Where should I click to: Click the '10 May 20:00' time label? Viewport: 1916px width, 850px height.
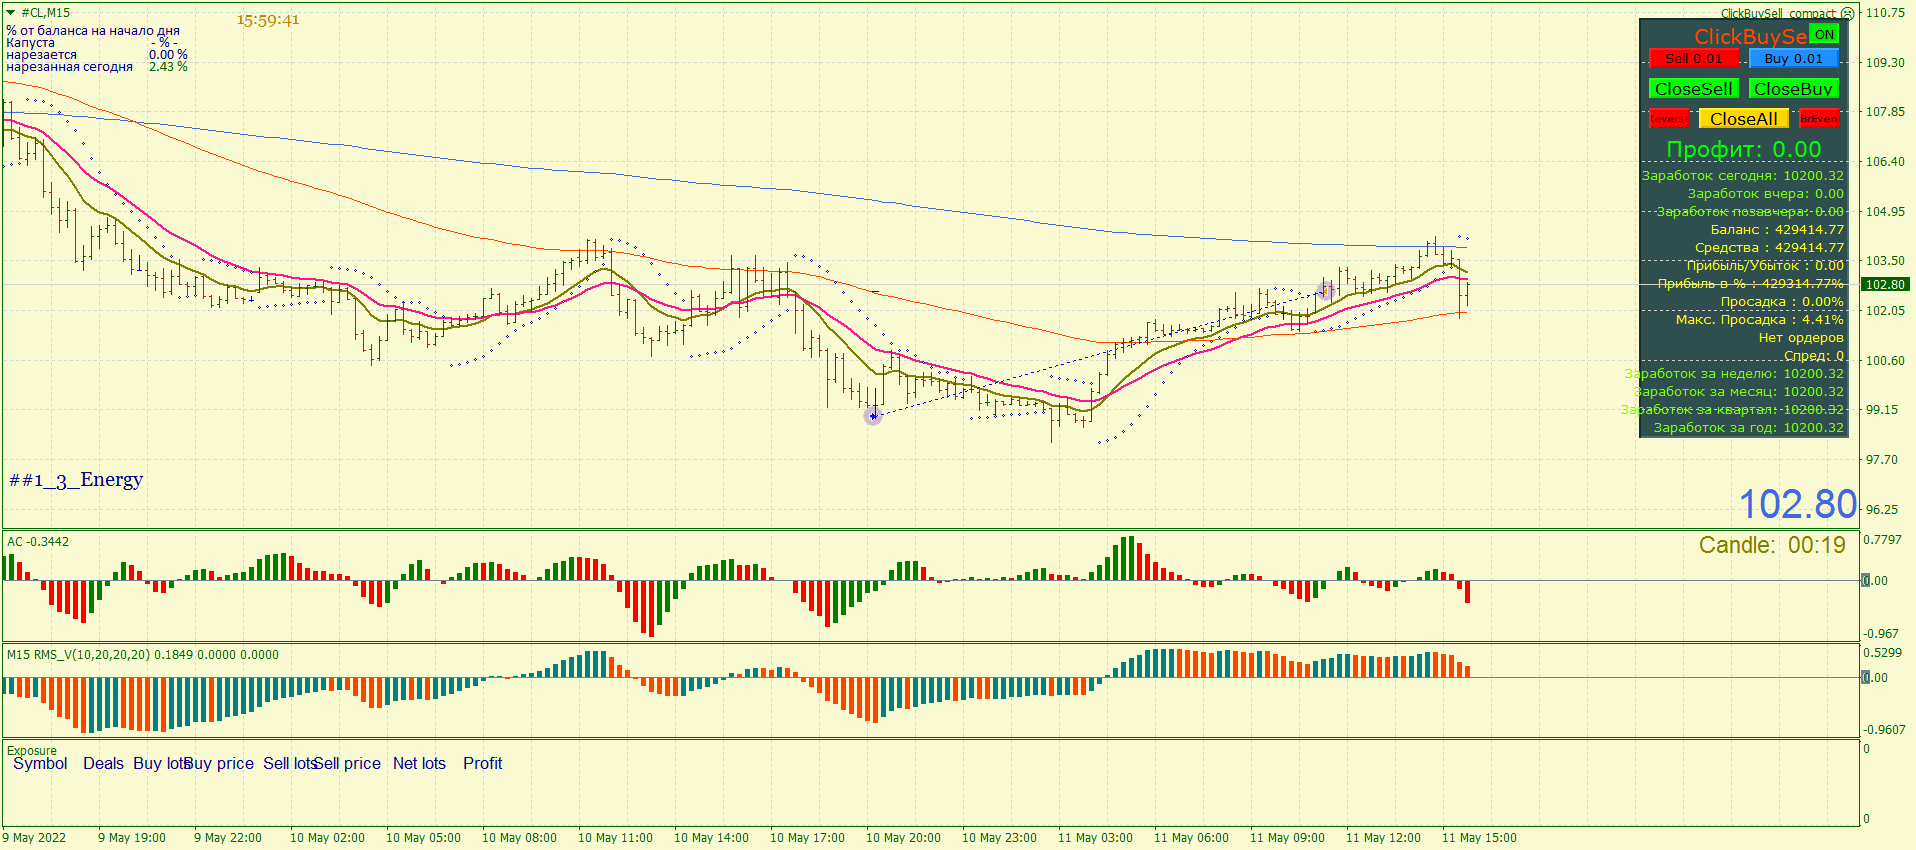903,838
